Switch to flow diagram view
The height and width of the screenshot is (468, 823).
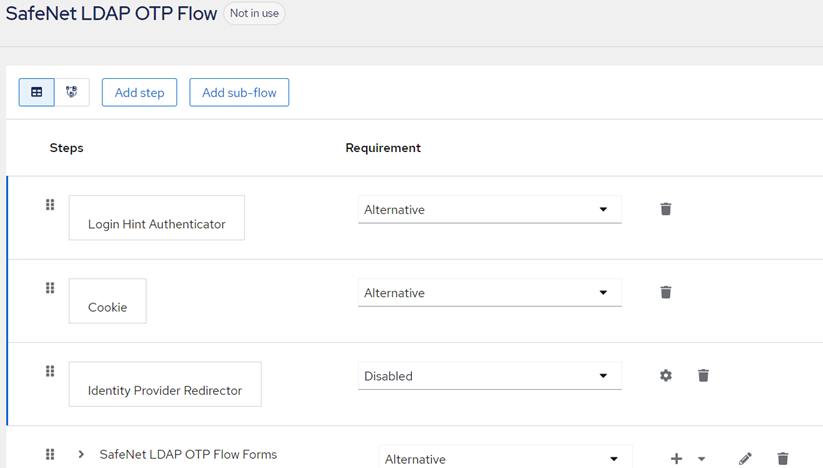coord(72,92)
